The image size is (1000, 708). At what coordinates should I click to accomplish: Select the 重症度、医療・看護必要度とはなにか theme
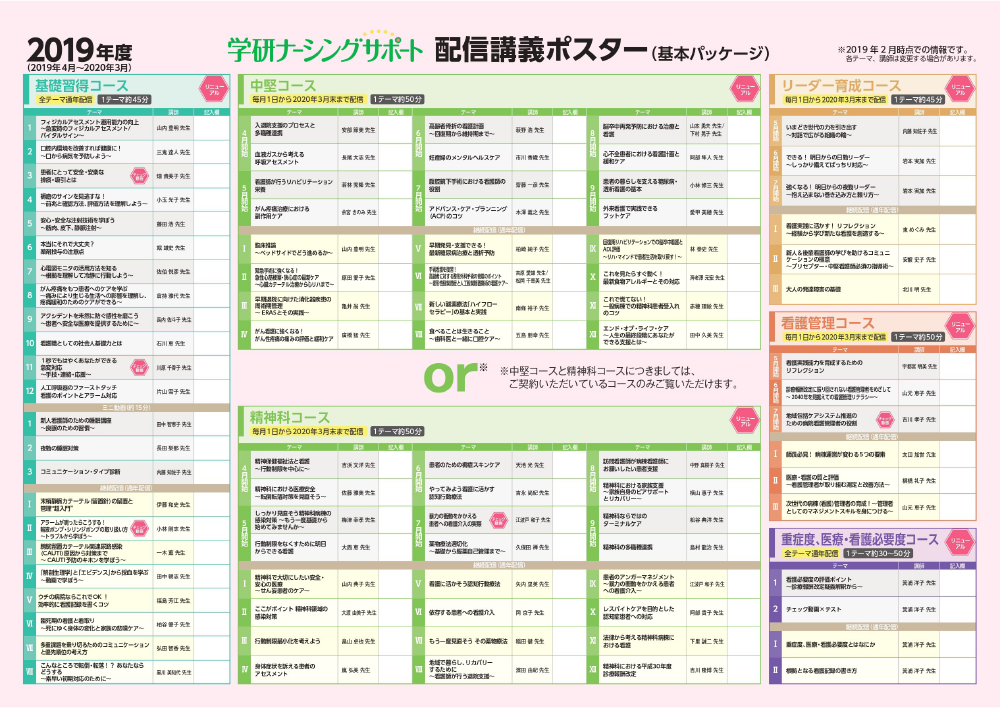pyautogui.click(x=831, y=645)
